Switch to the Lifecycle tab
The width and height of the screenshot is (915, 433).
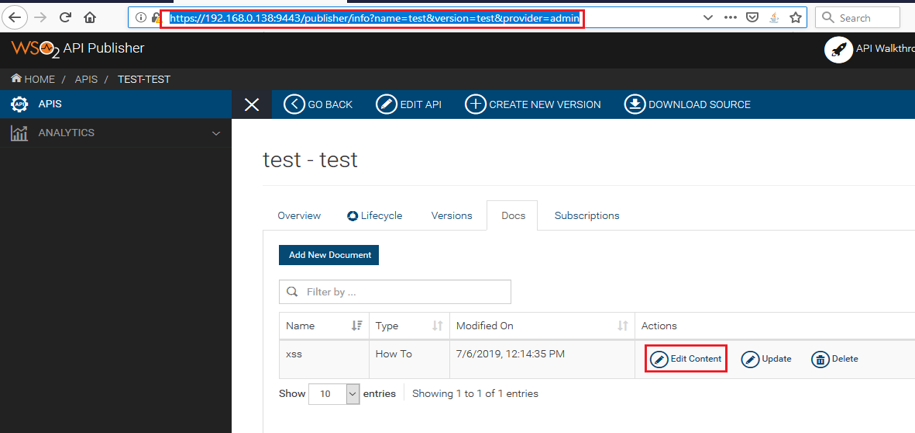tap(375, 215)
